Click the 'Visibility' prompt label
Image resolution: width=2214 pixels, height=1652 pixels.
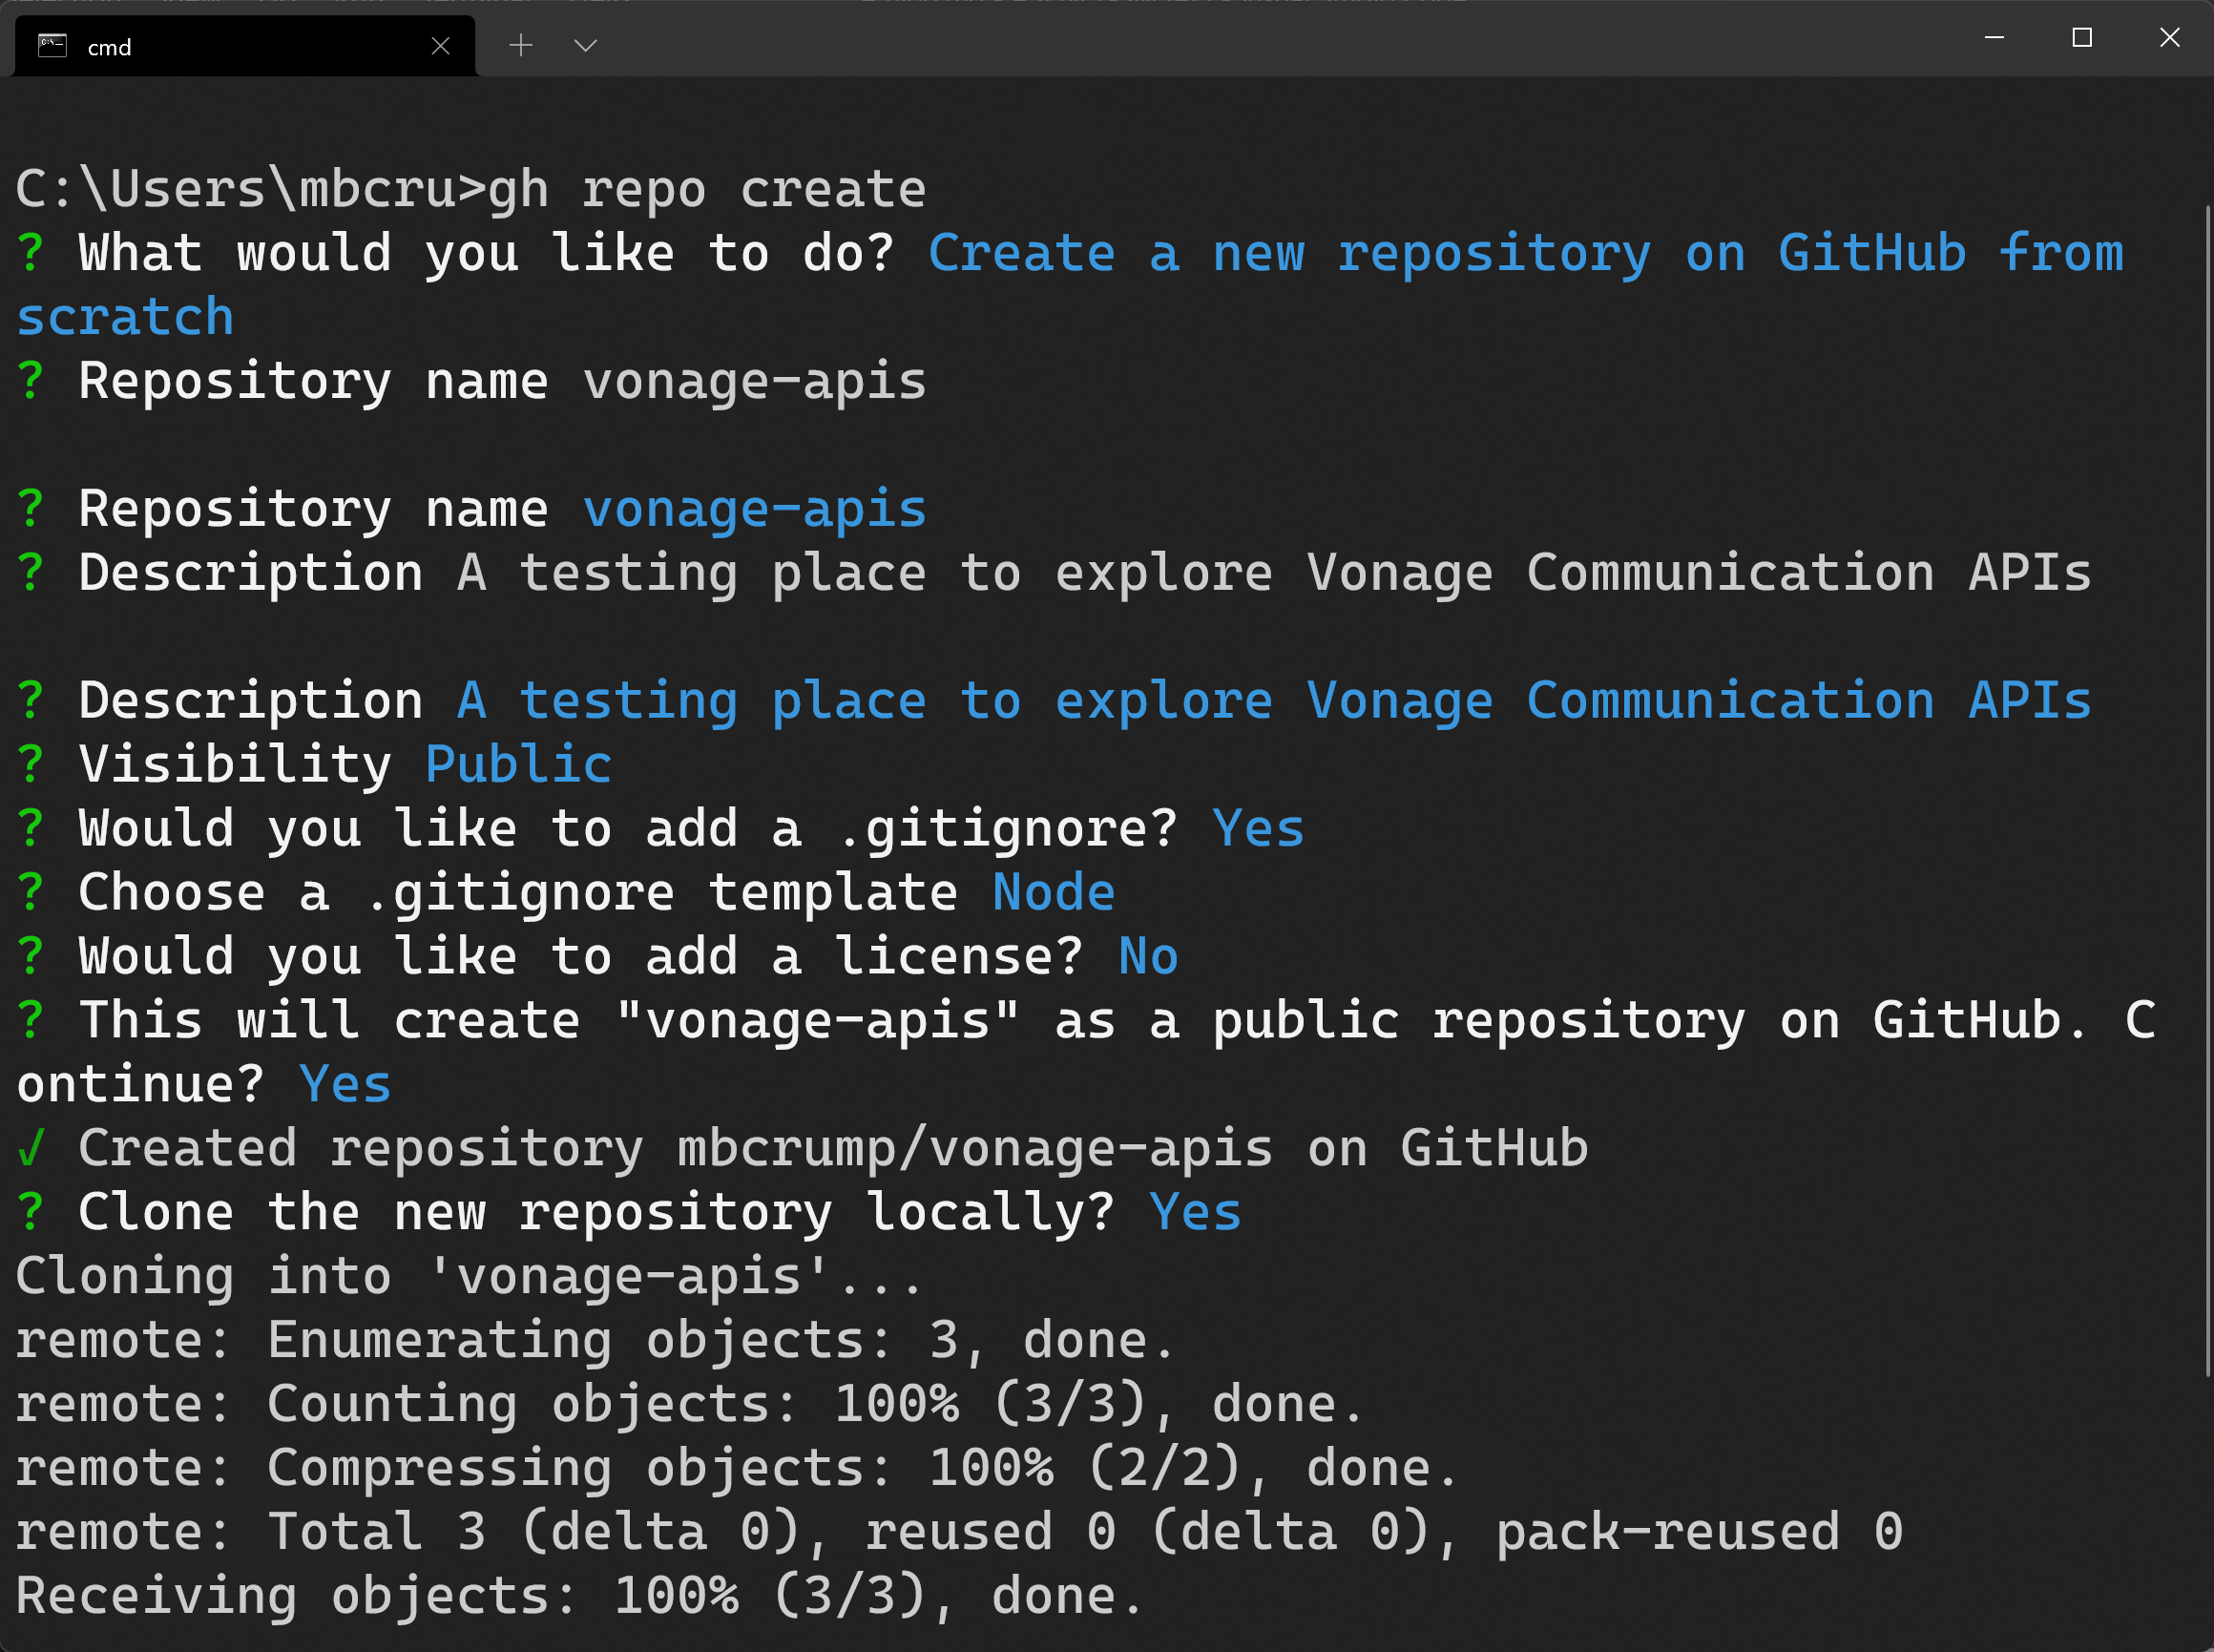click(235, 765)
